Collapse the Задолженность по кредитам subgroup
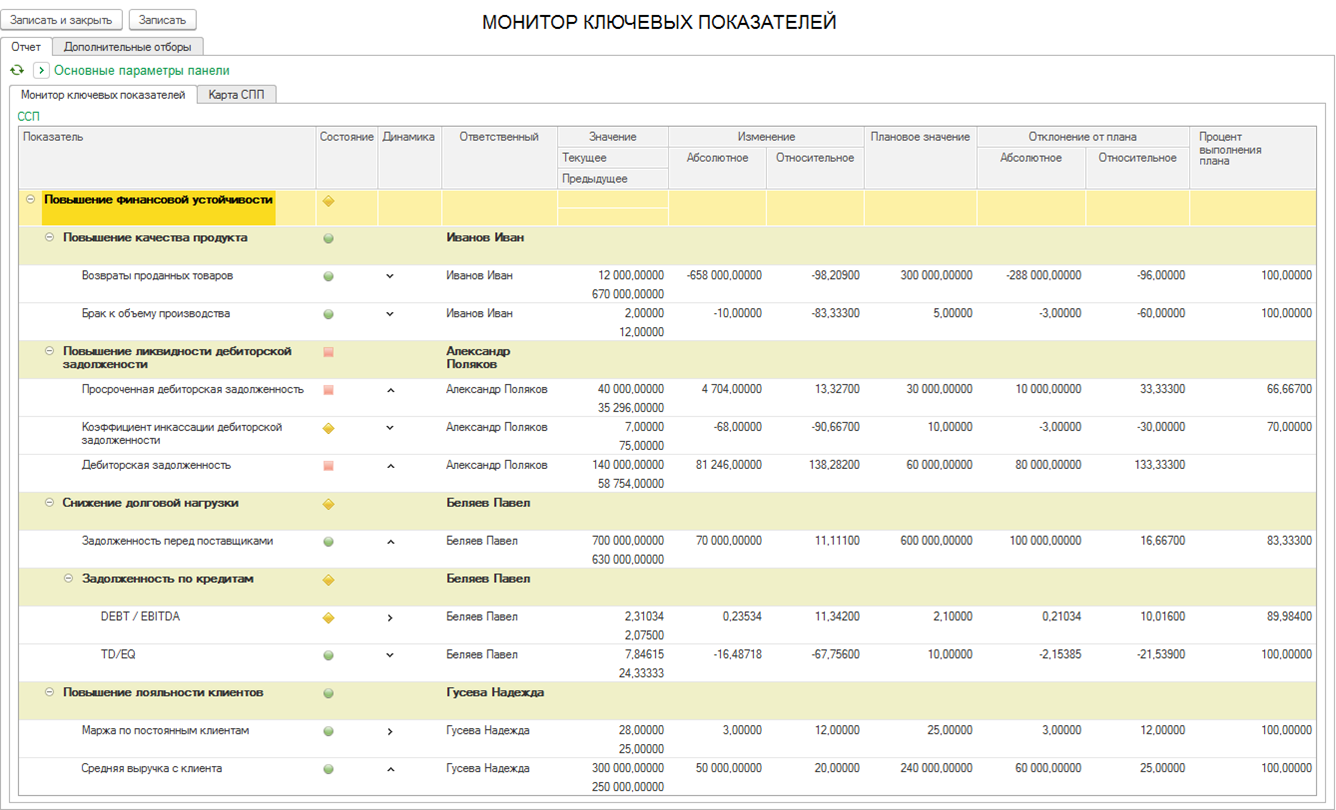 pyautogui.click(x=68, y=579)
